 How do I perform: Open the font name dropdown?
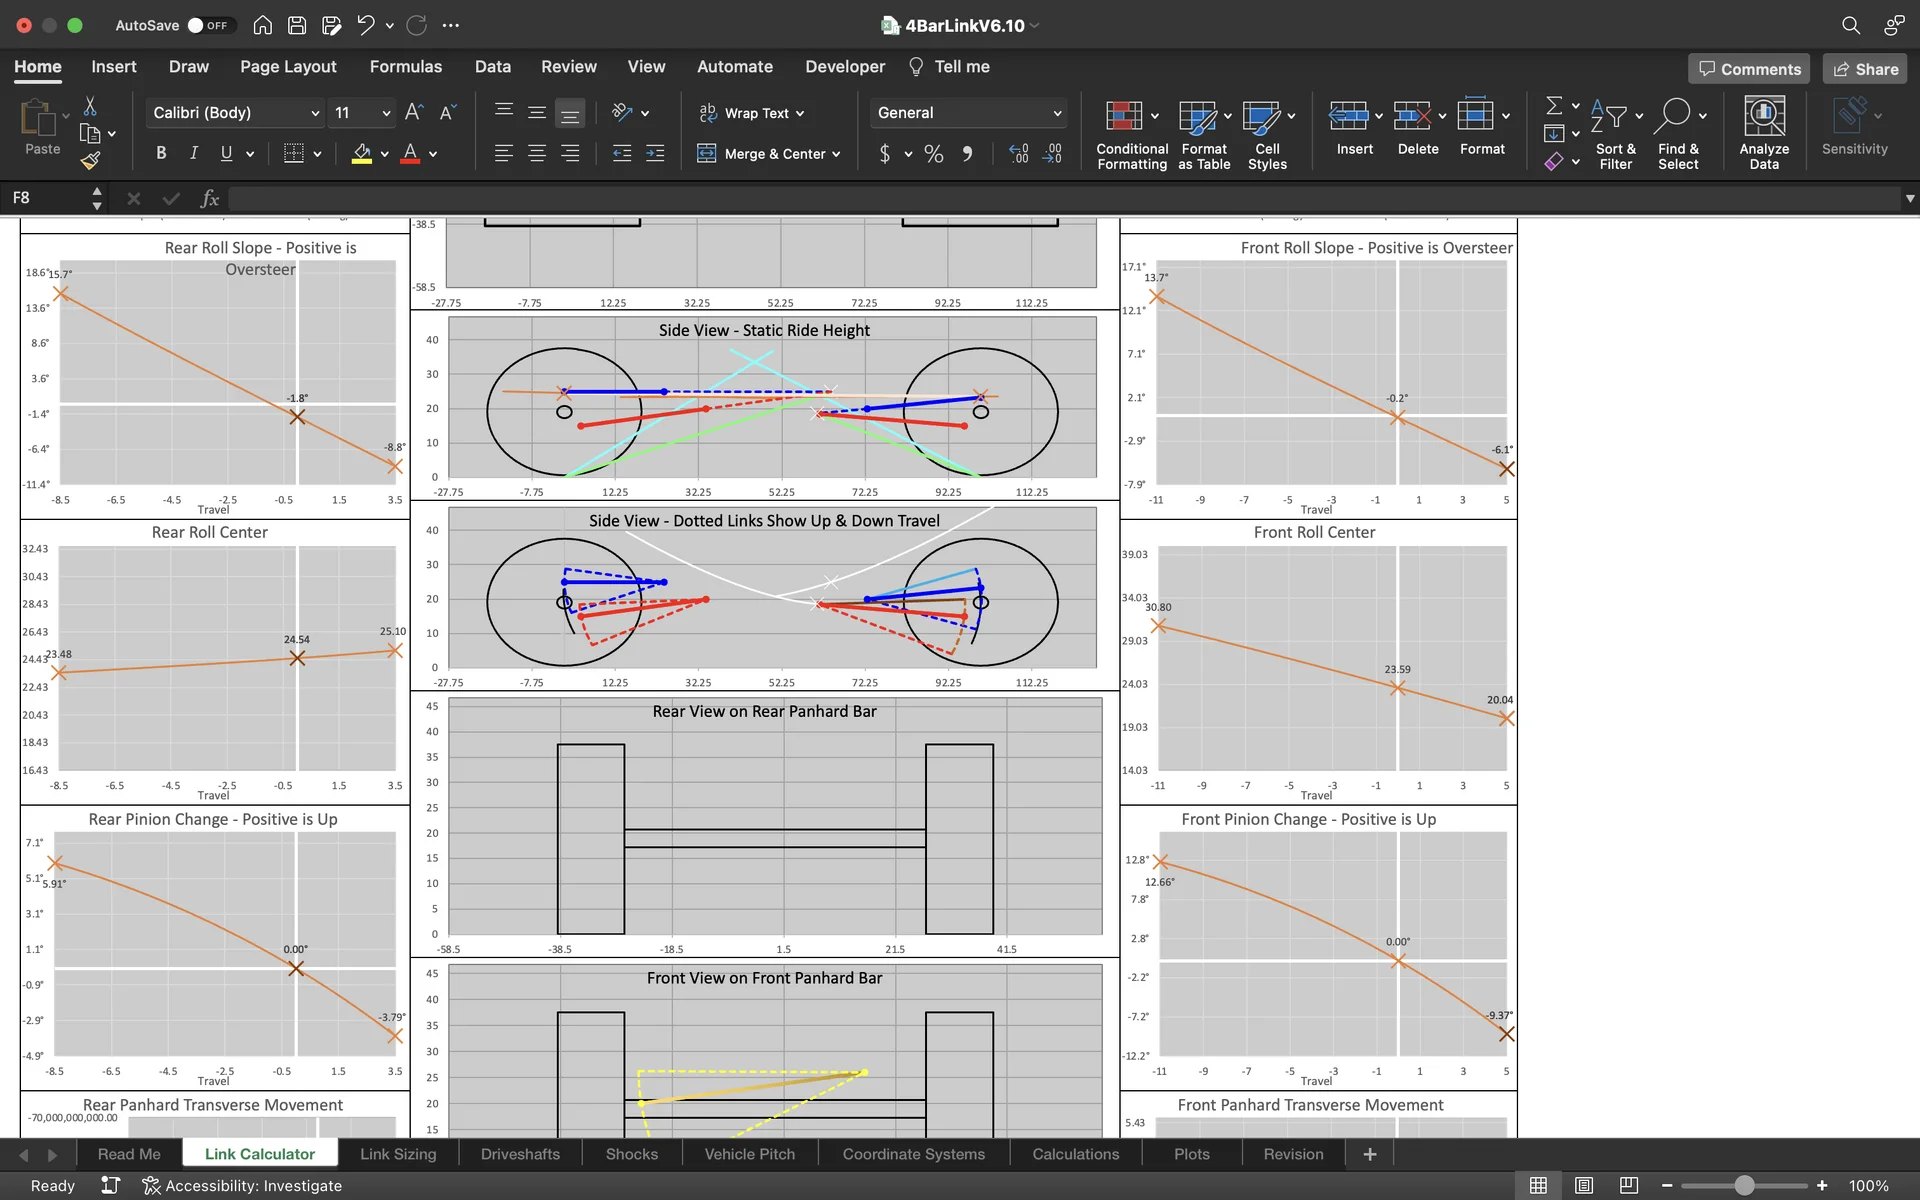315,113
